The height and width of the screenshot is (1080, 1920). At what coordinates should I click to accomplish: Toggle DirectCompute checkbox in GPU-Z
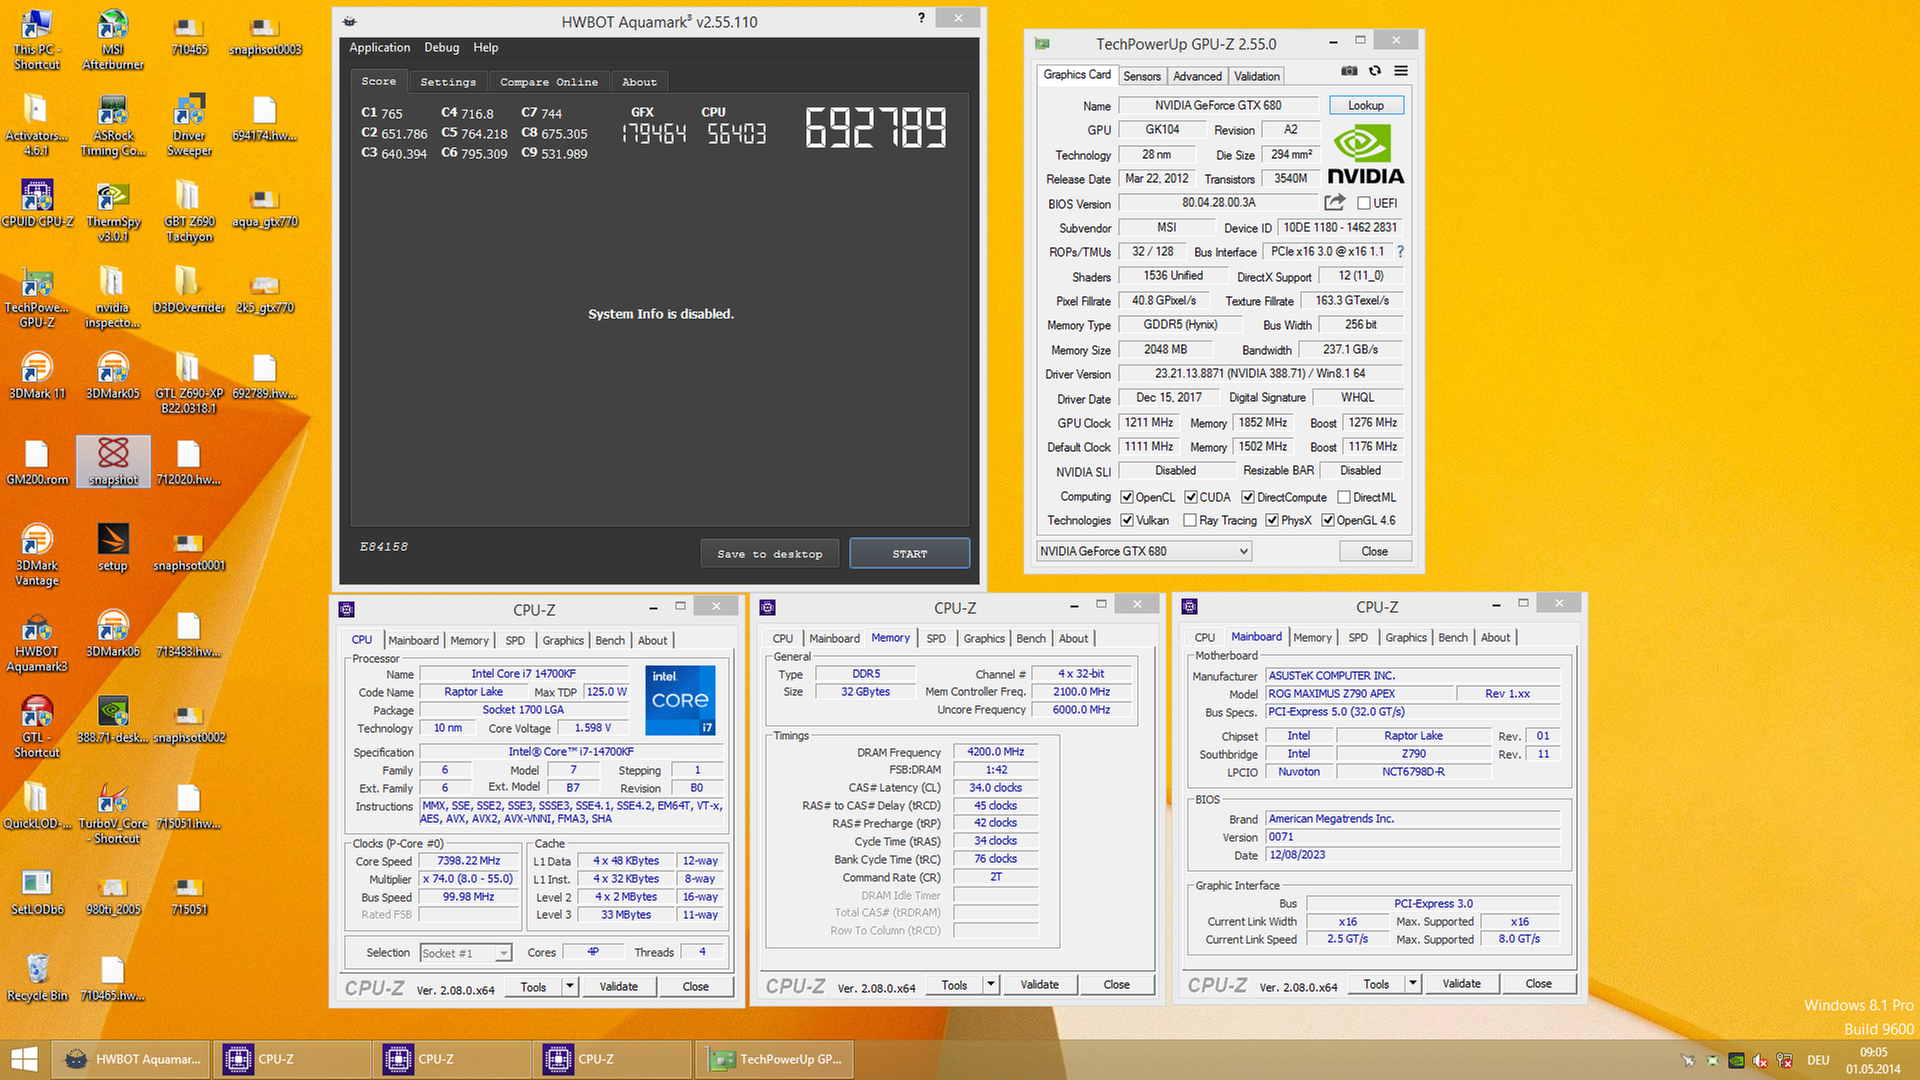coord(1248,497)
